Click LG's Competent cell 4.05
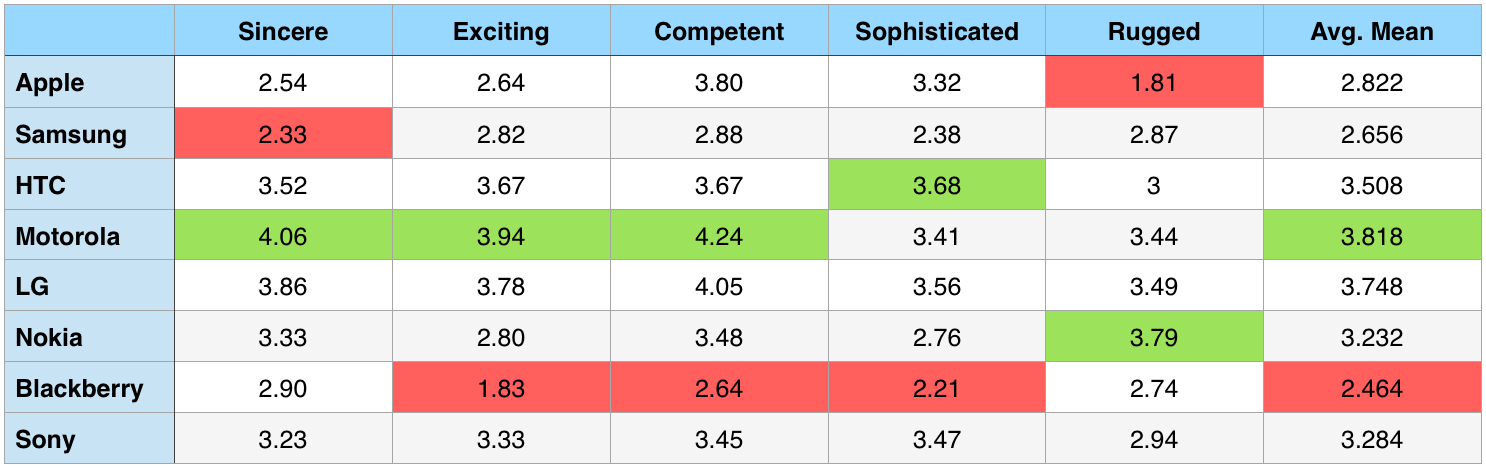1486x468 pixels. [719, 287]
